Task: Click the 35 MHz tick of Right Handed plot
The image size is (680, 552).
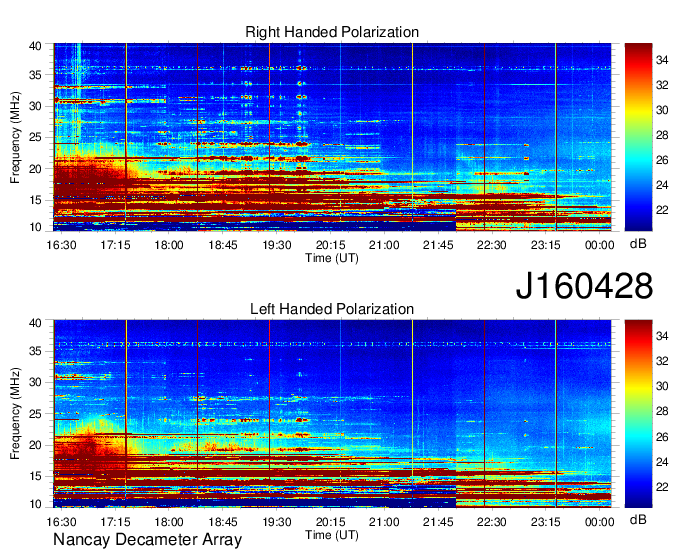Action: (35, 75)
